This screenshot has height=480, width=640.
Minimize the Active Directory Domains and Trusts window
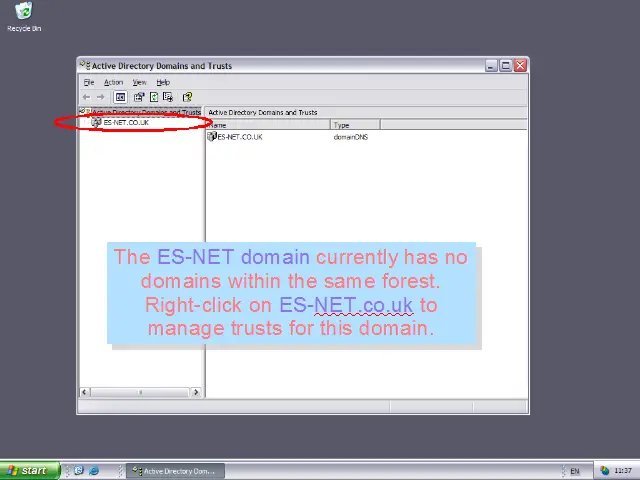491,66
